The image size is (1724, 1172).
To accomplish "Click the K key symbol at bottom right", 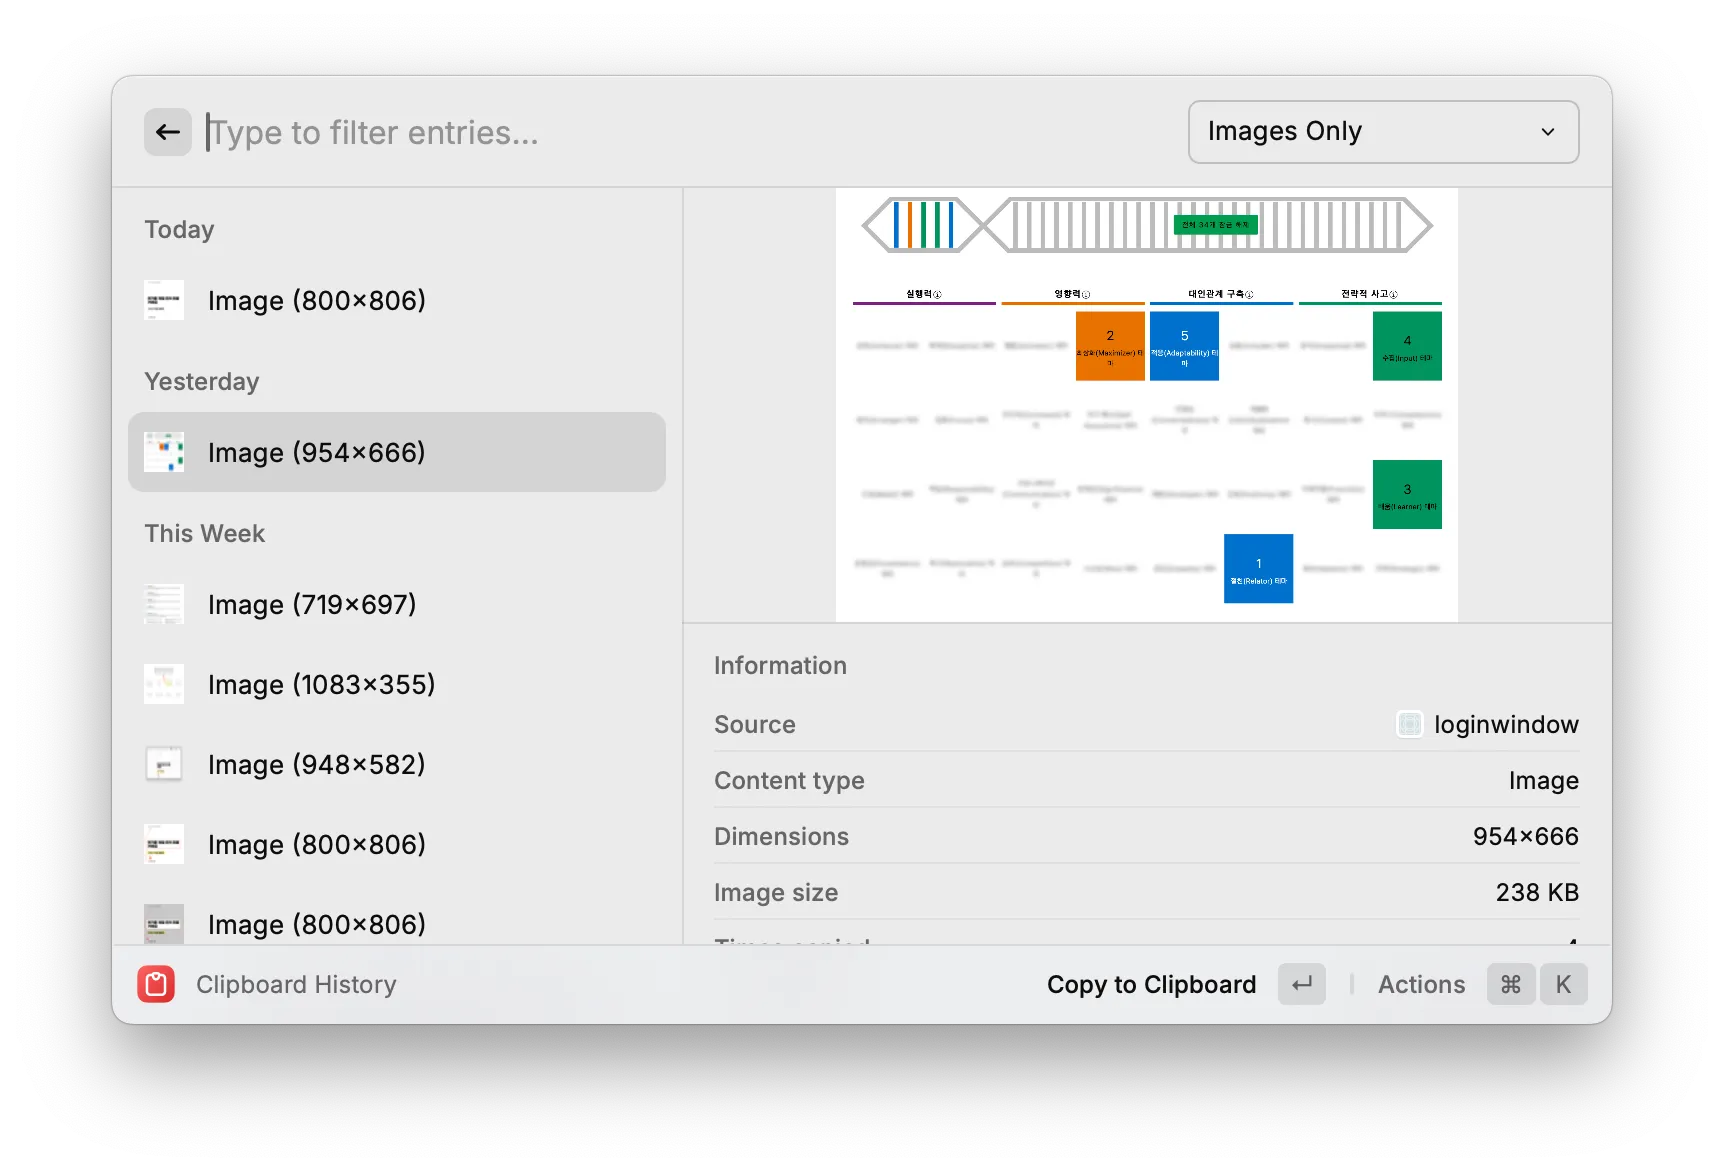I will (x=1563, y=984).
